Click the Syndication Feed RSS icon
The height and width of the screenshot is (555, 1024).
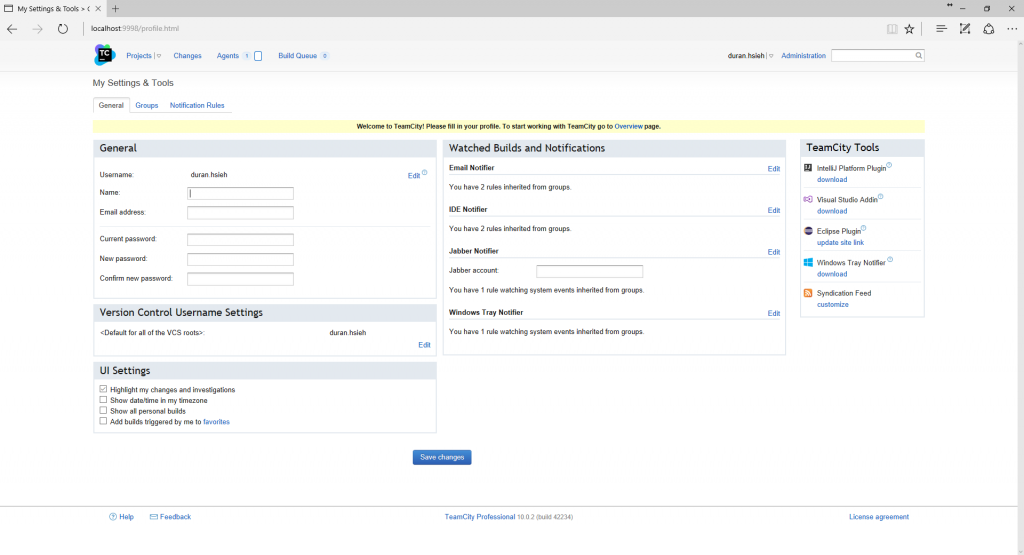coord(808,293)
